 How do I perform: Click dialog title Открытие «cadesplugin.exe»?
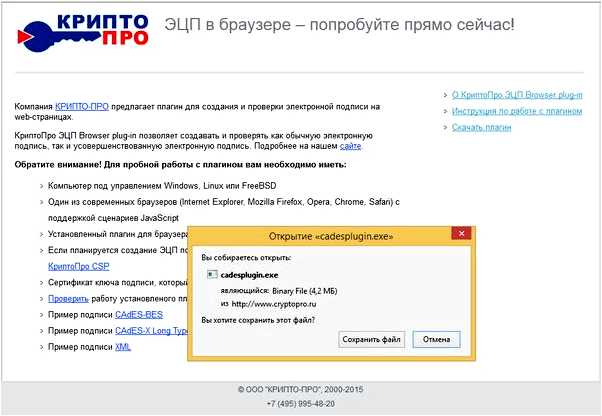pos(331,236)
